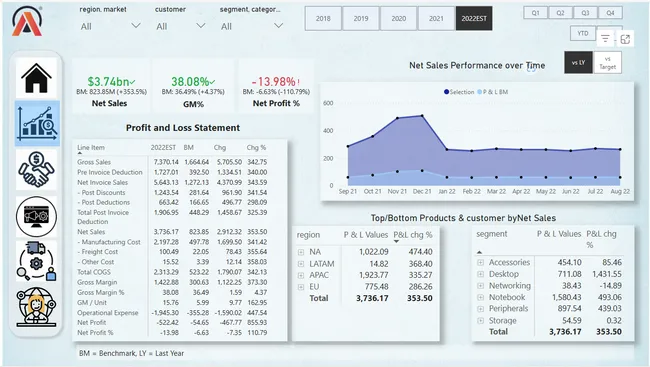Expand the Desktop segment row
650x367 pixels.
tap(480, 274)
